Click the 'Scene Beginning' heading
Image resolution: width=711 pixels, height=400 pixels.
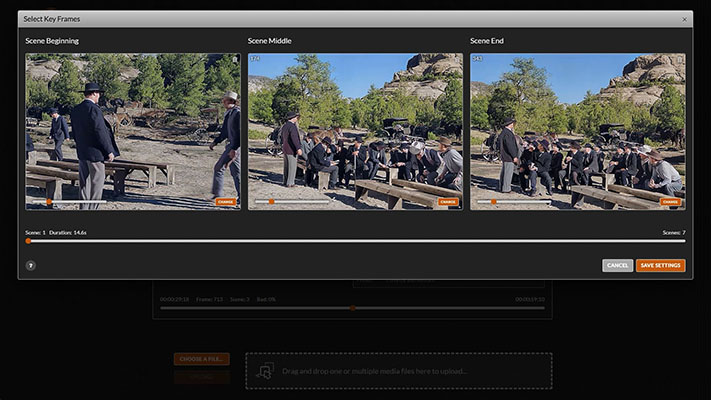52,41
